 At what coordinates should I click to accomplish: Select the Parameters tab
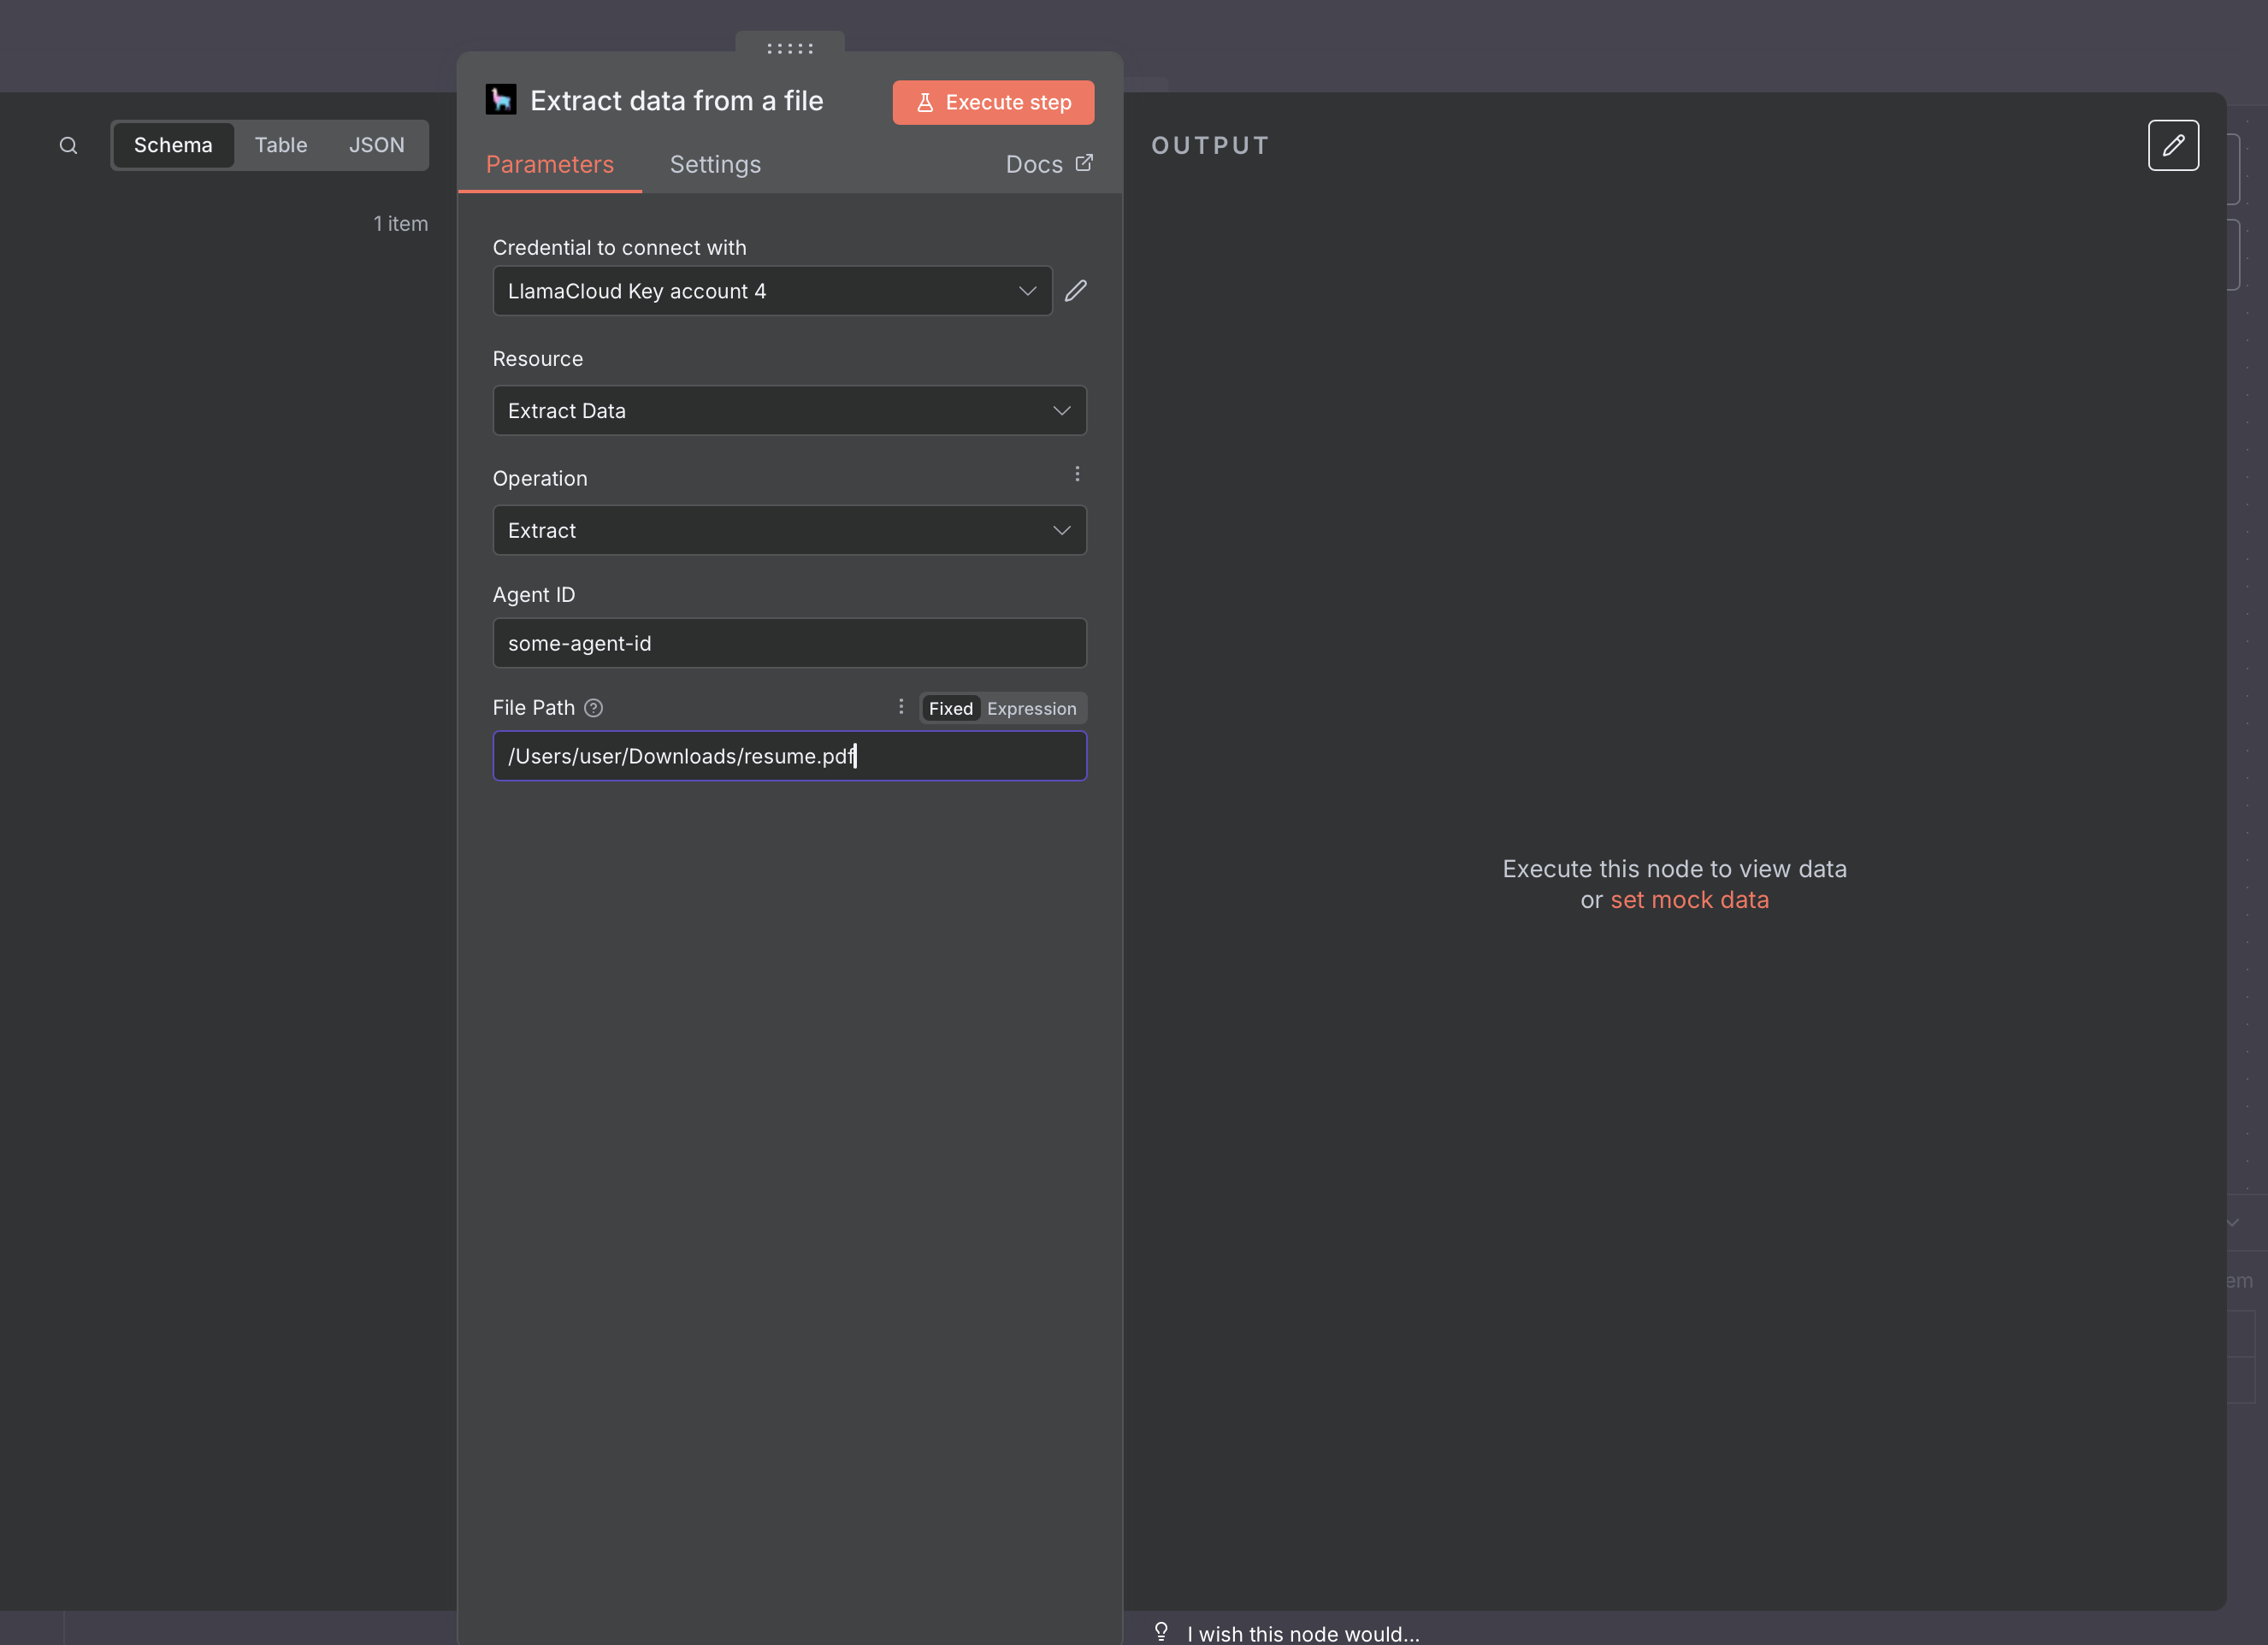[550, 165]
